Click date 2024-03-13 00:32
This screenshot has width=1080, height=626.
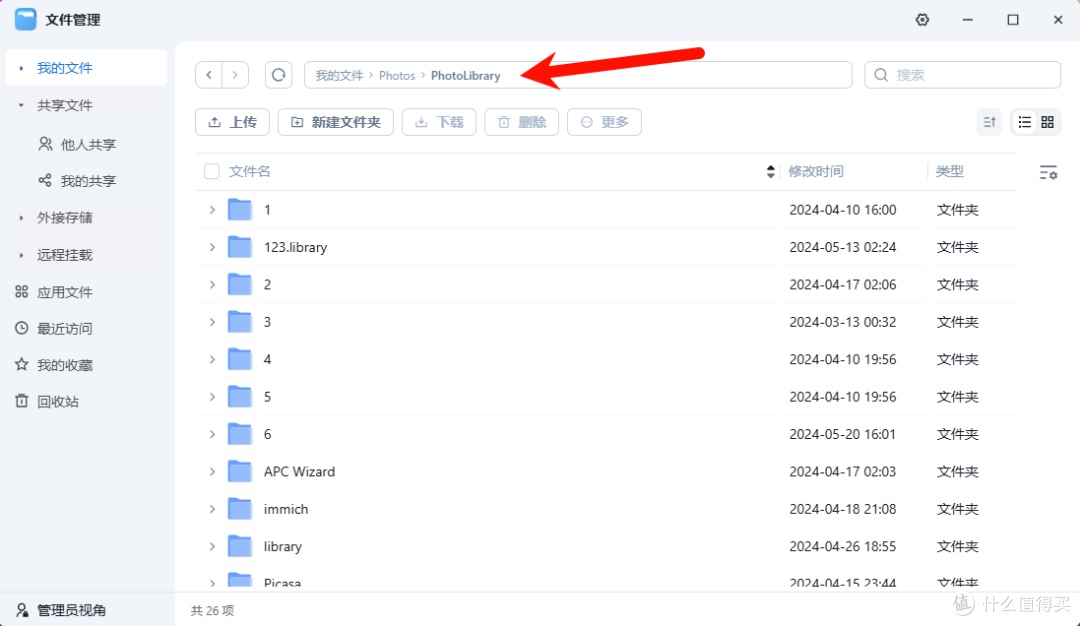[x=842, y=322]
